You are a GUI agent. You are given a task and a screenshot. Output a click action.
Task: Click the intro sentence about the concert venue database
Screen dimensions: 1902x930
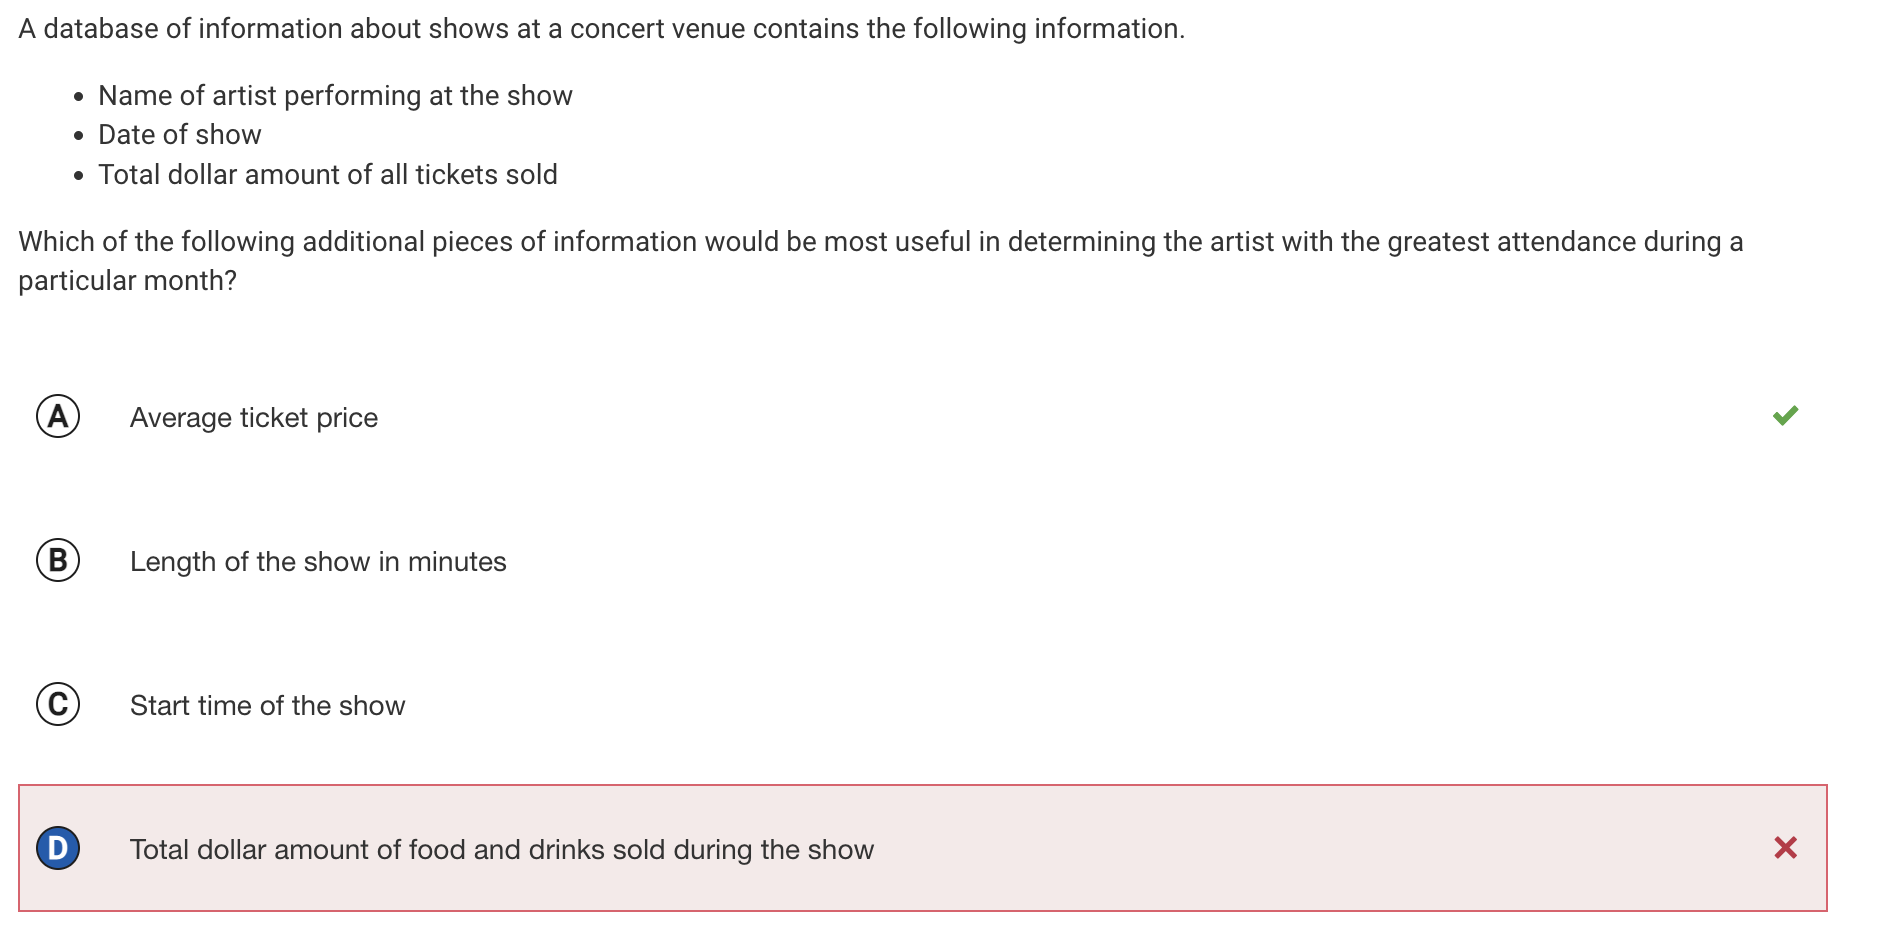pyautogui.click(x=602, y=29)
